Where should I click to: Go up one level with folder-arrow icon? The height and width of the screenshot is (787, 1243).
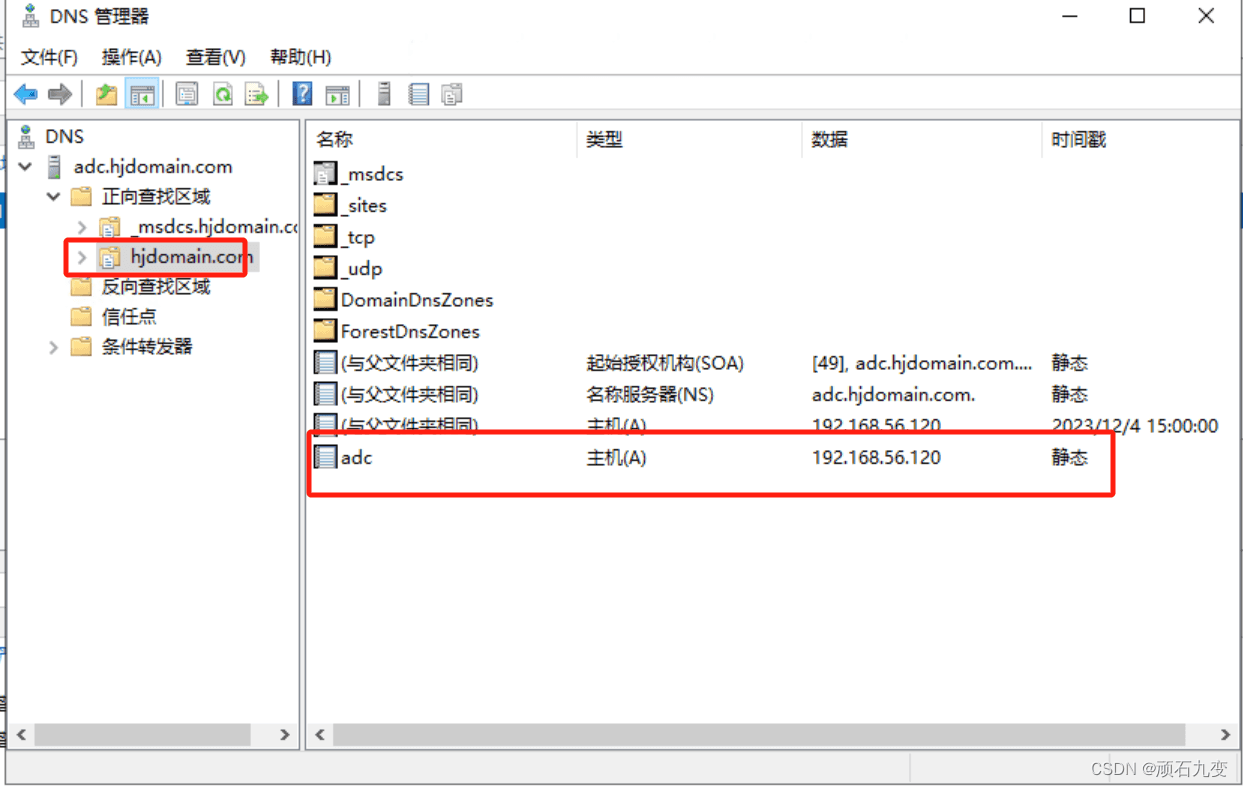(106, 95)
